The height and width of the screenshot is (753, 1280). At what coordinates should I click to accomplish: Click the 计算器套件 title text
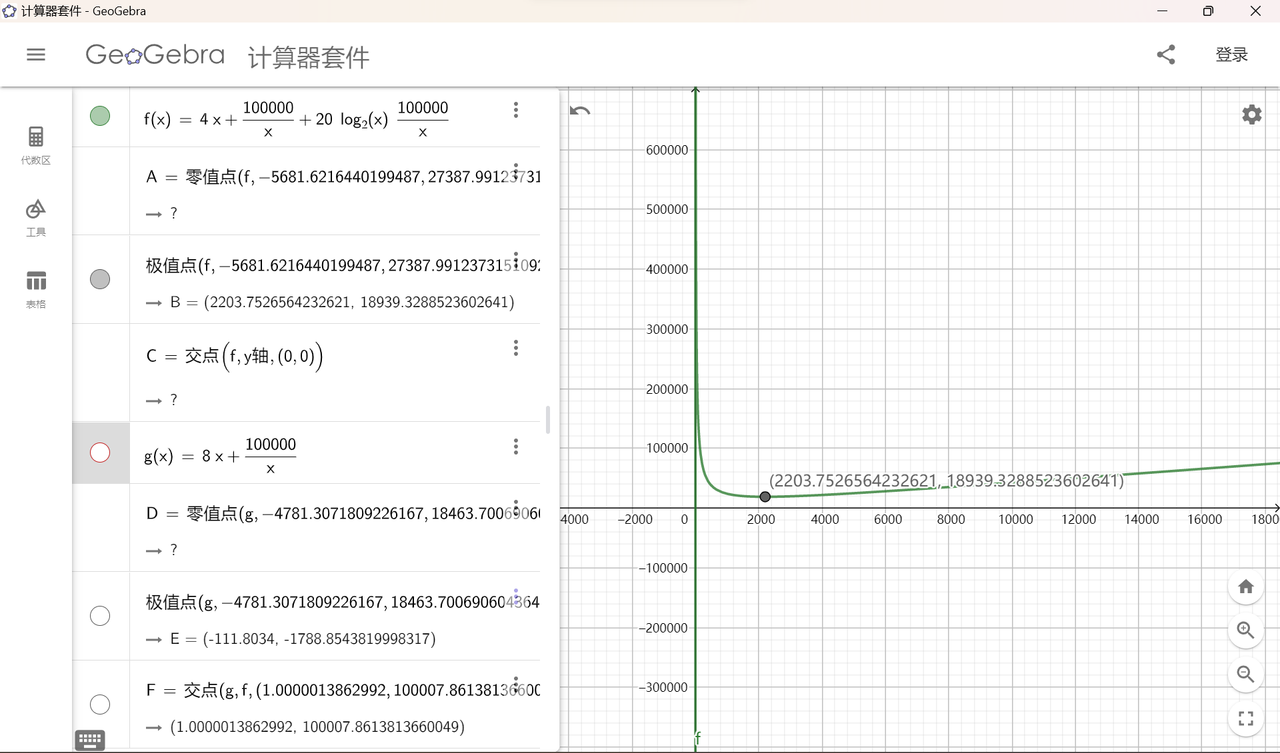[x=309, y=57]
